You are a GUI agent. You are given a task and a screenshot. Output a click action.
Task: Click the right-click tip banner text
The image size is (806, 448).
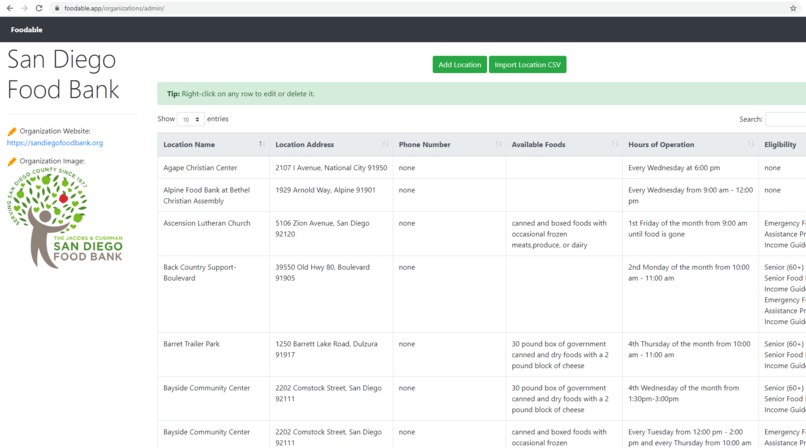(240, 94)
